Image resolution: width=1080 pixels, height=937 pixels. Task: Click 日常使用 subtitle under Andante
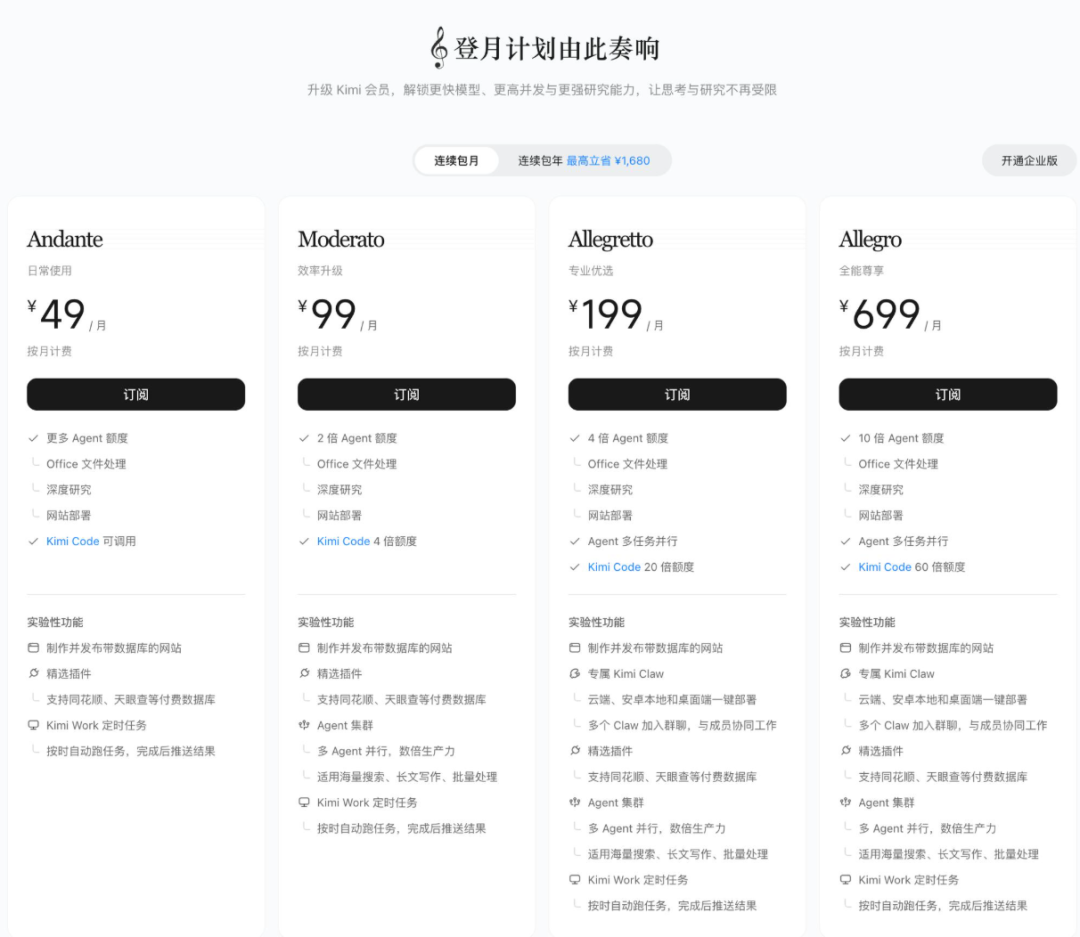[50, 271]
